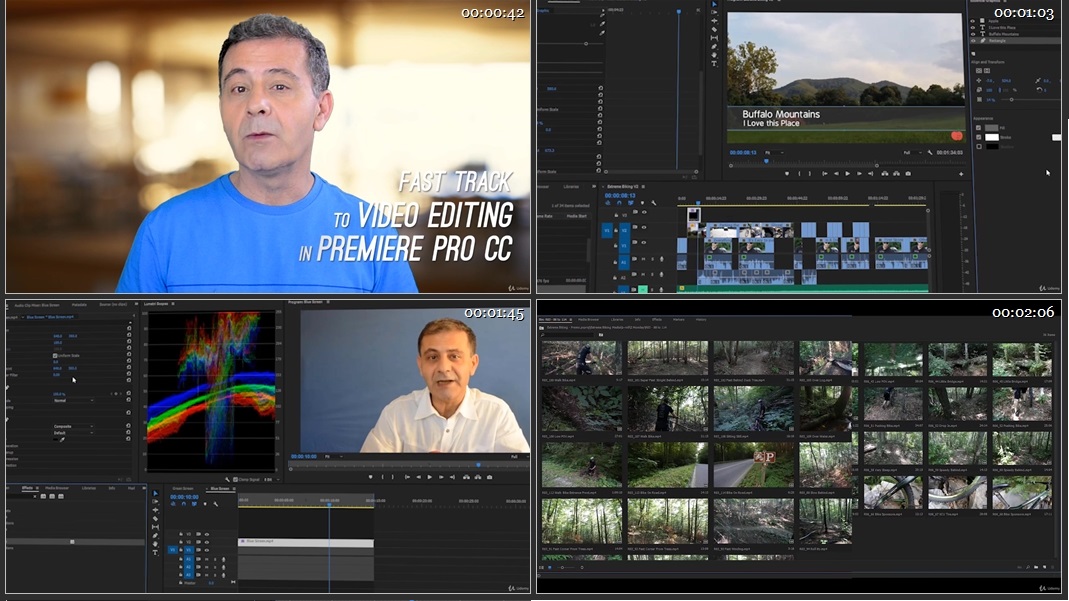Open the Lumetri Scopes panel menu
1069x601 pixels.
[173, 304]
